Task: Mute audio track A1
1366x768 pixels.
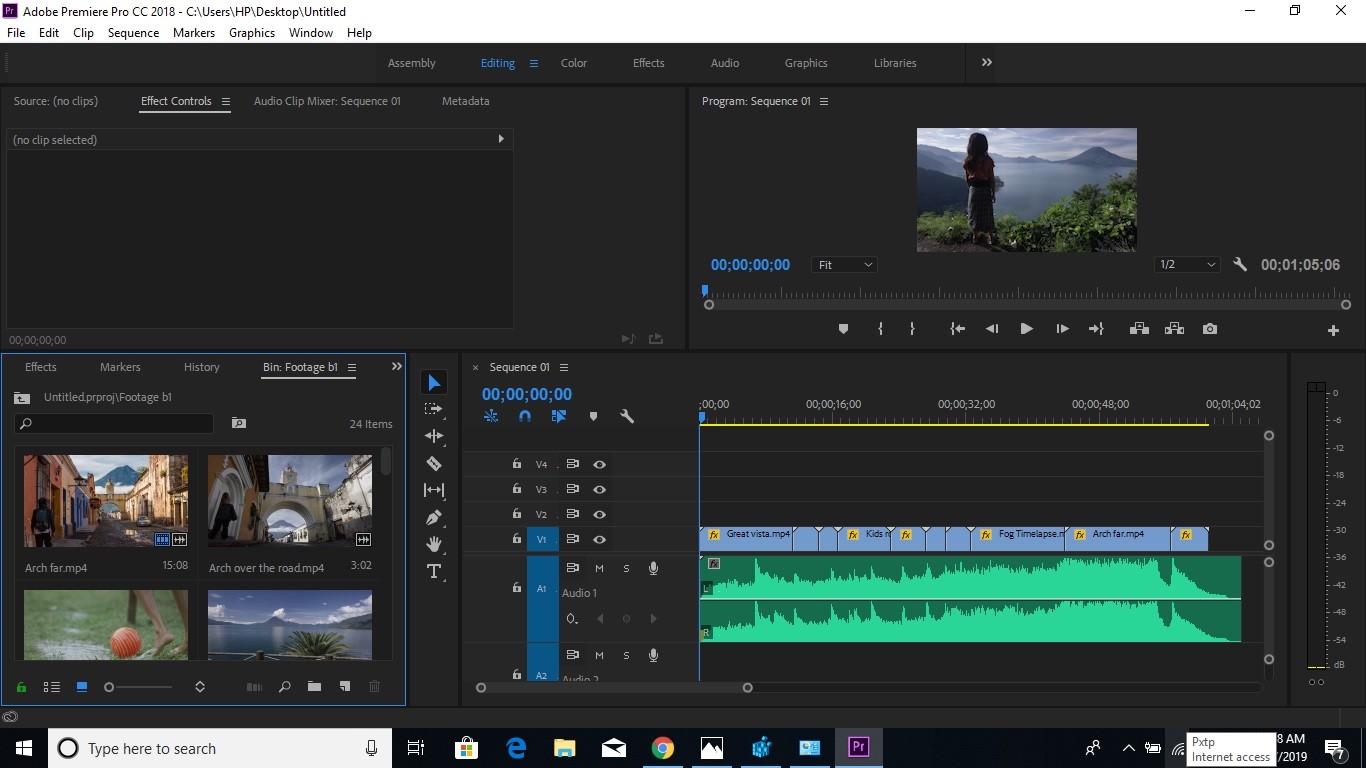Action: click(x=599, y=568)
